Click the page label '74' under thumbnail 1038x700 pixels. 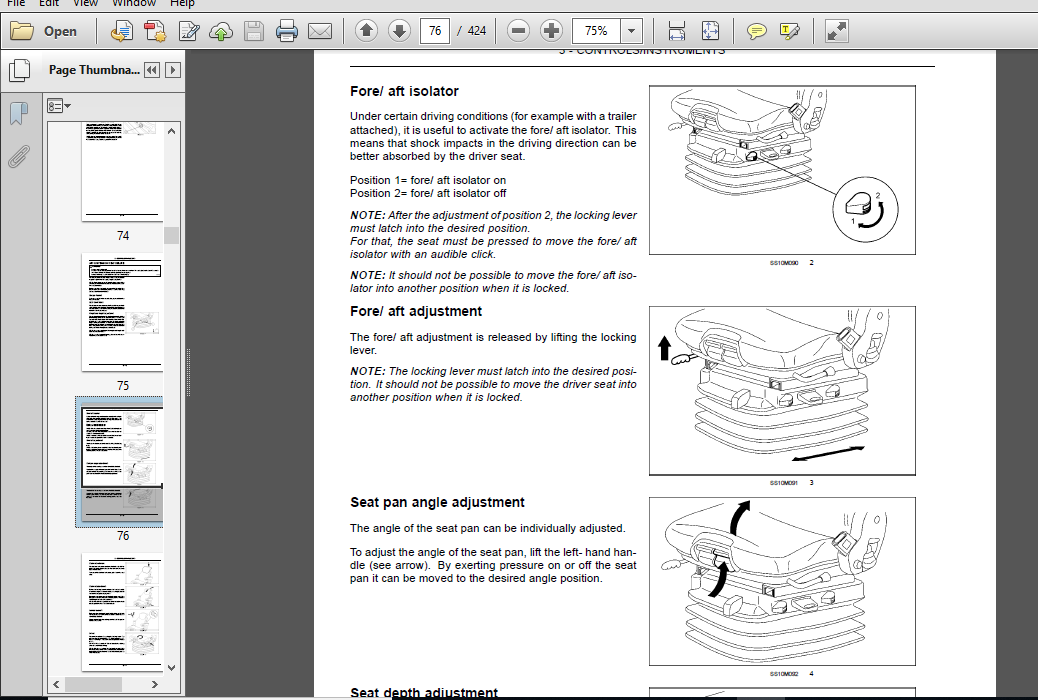pyautogui.click(x=123, y=236)
